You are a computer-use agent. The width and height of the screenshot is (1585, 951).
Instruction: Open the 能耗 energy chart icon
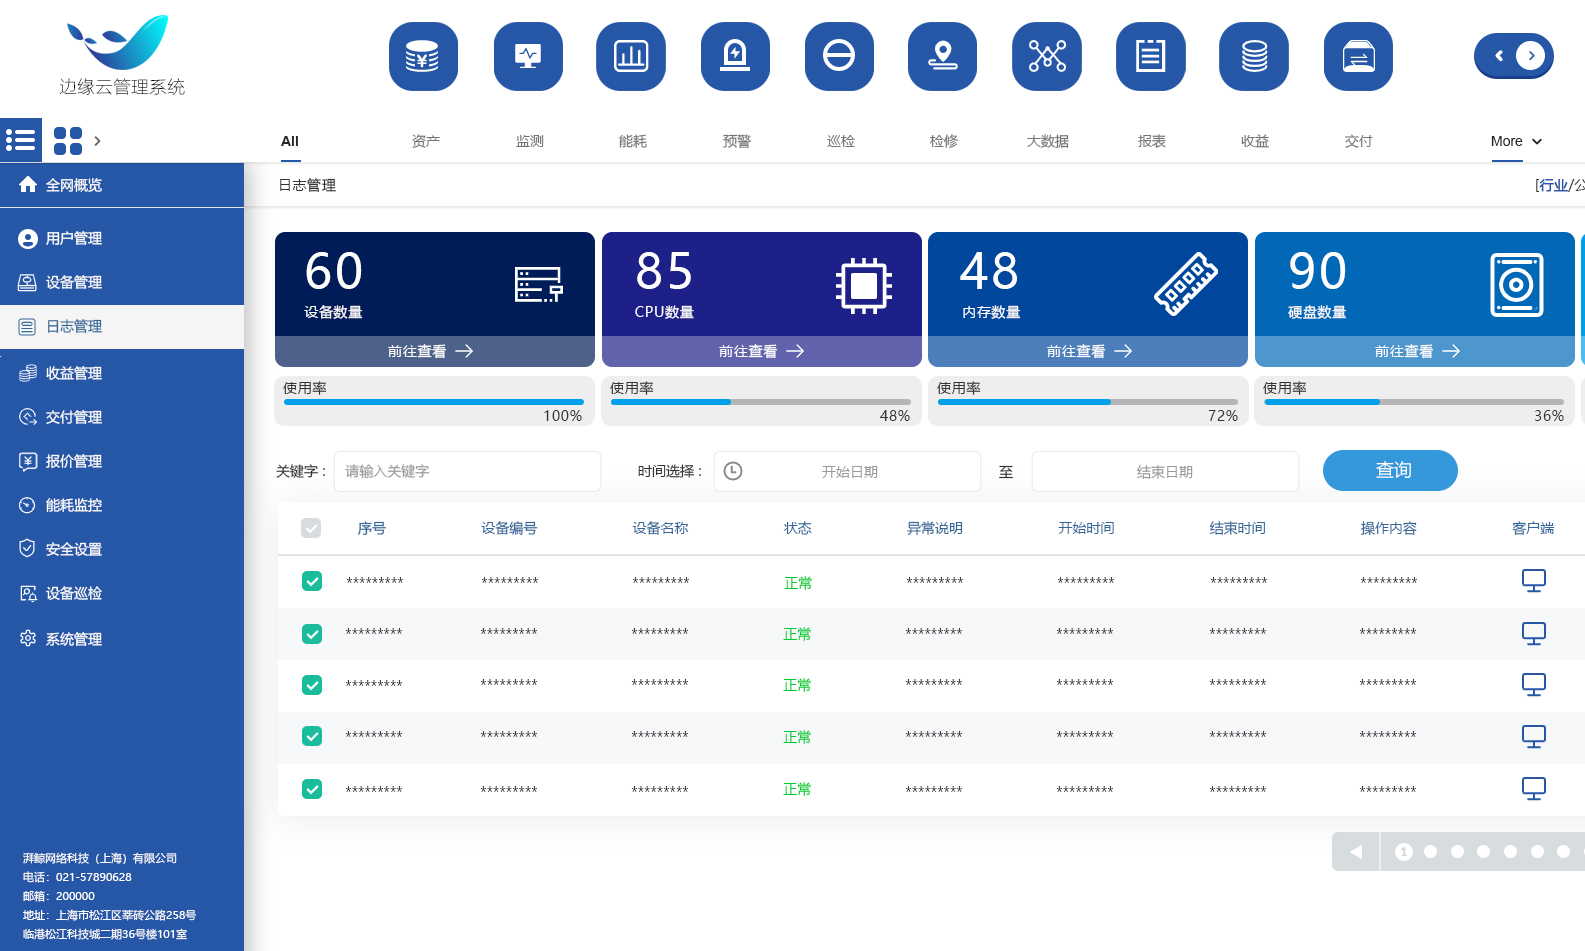click(631, 56)
